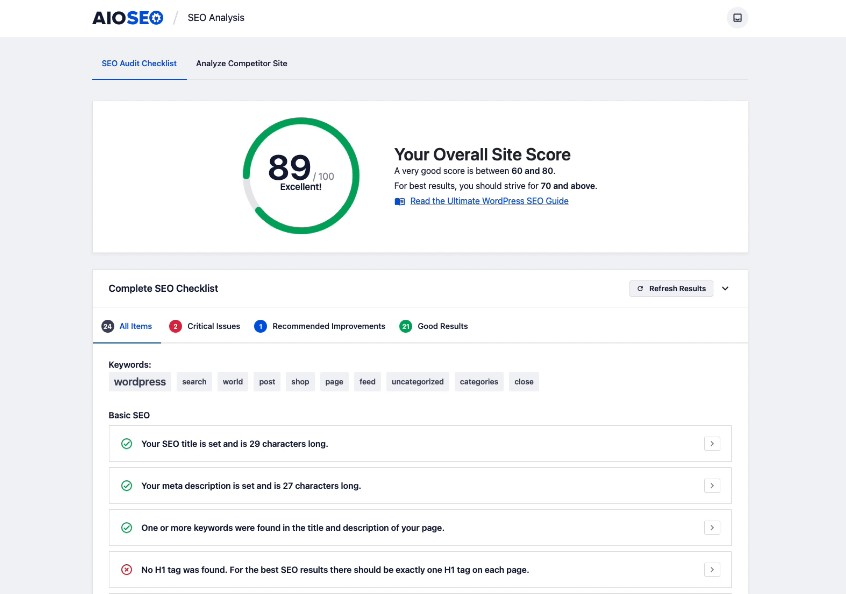Image resolution: width=846 pixels, height=594 pixels.
Task: Open the help icon in top-right corner
Action: [737, 18]
